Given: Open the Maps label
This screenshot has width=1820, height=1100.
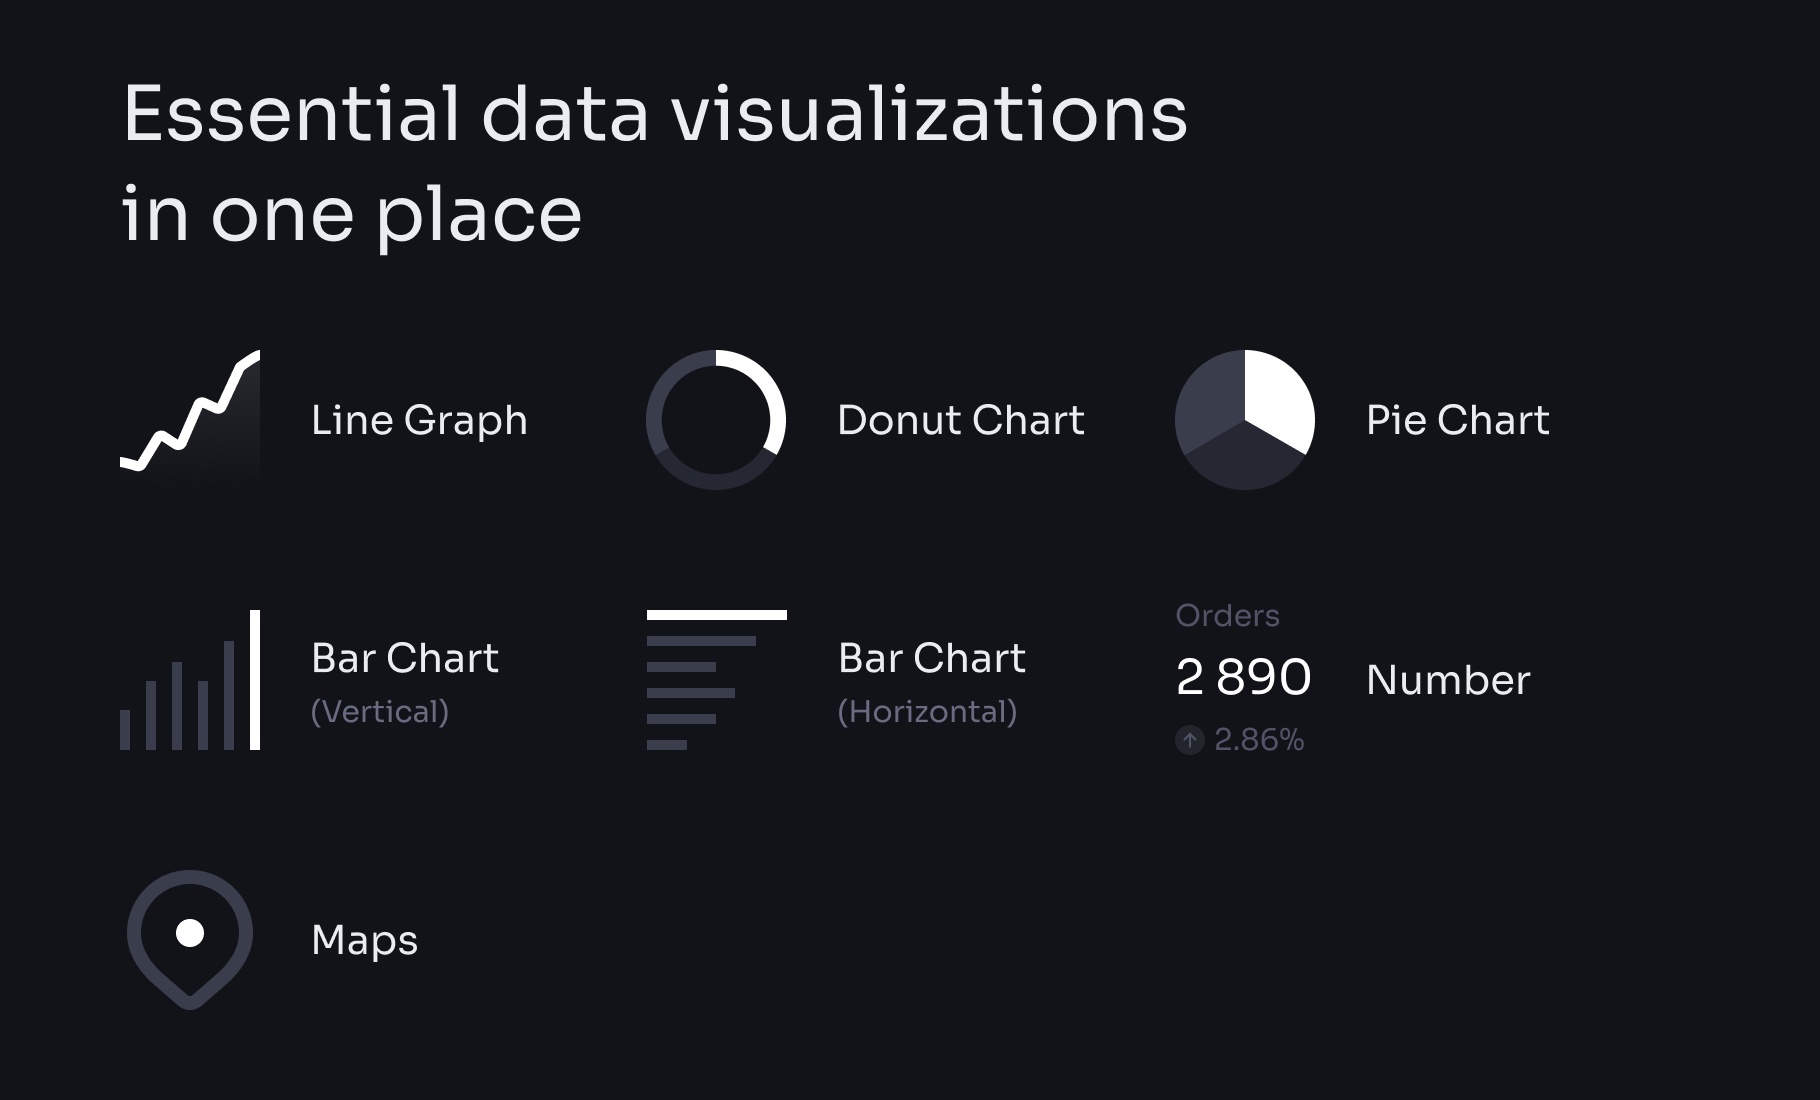Looking at the screenshot, I should click(365, 941).
